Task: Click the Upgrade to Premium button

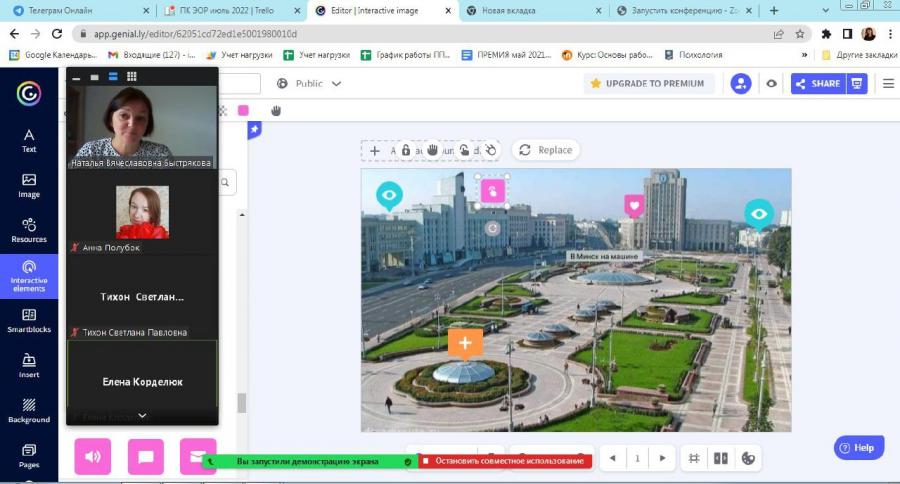Action: [647, 84]
